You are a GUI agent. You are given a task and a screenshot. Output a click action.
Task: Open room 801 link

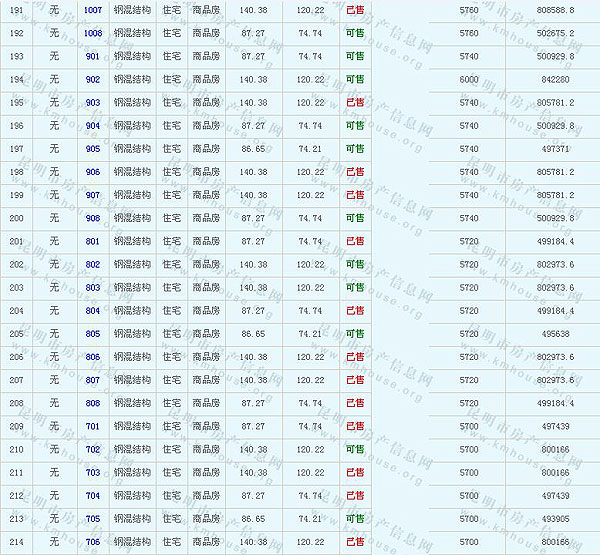pos(93,241)
